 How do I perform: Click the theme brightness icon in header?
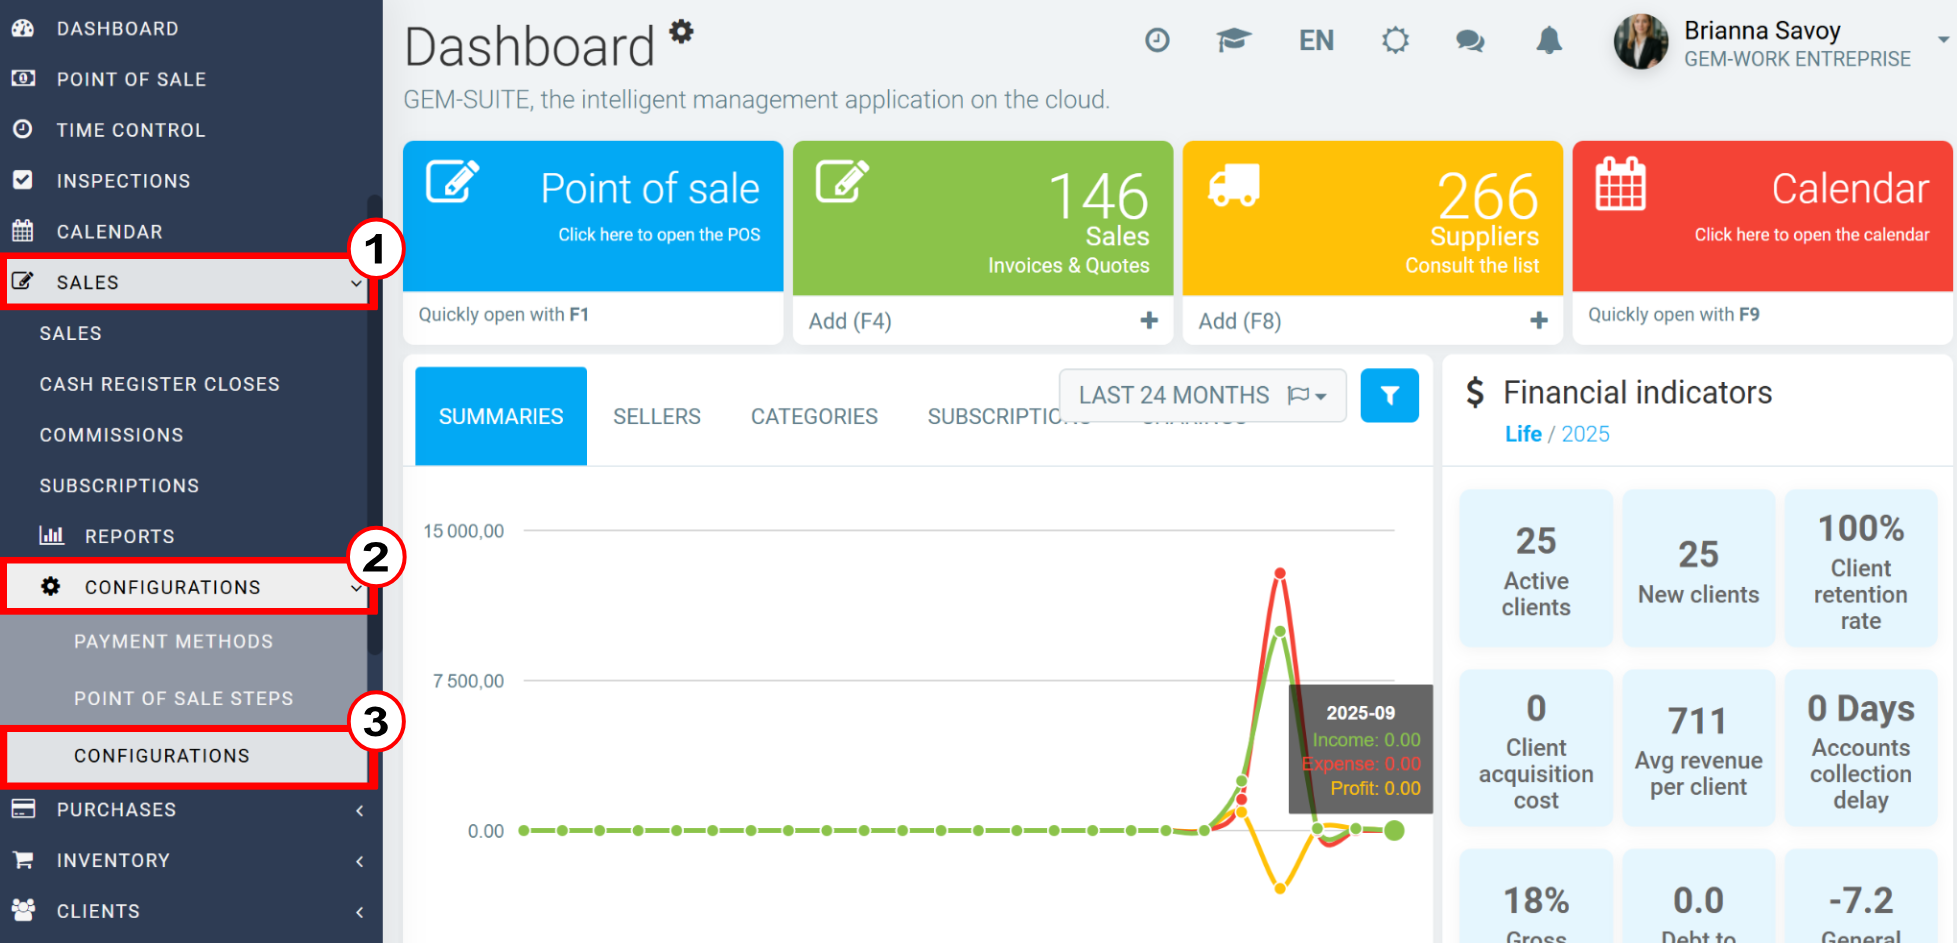1395,40
